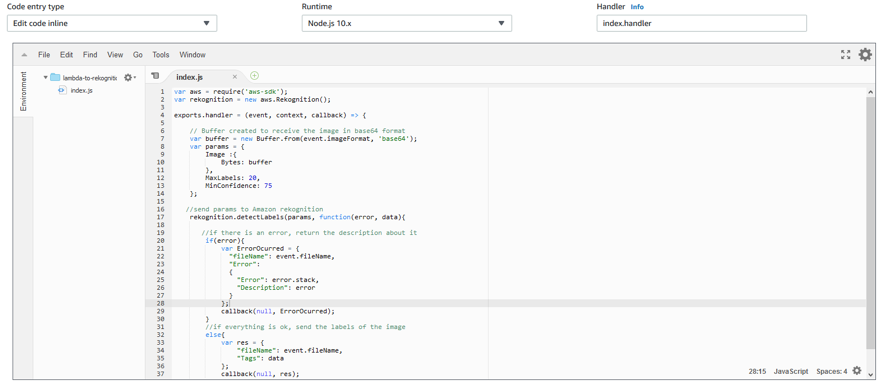Click the 'MaxLabels: 20,' line
This screenshot has width=877, height=381.
click(x=233, y=178)
